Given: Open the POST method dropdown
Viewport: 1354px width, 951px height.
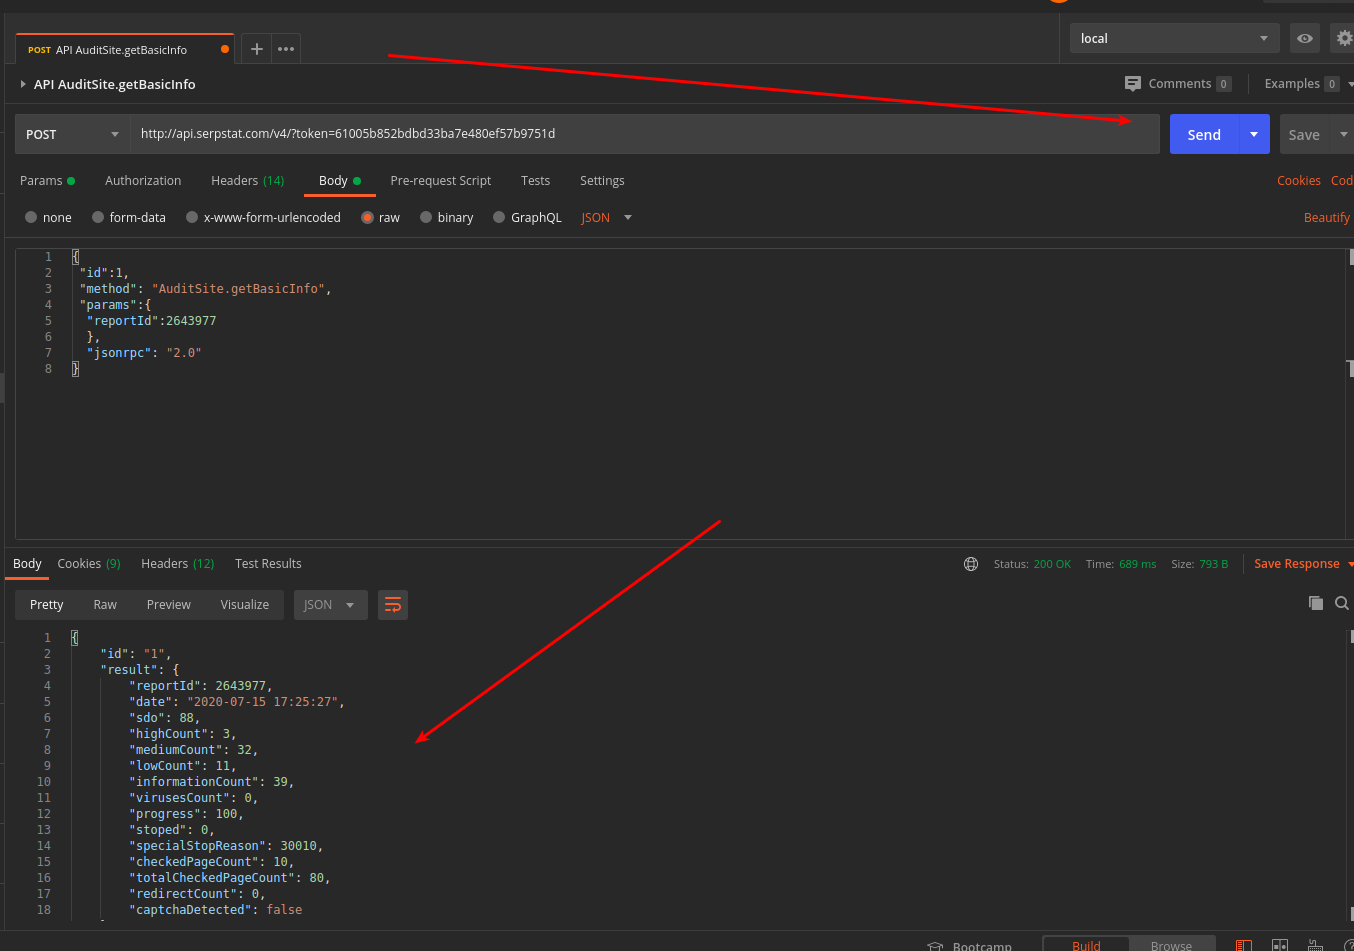Looking at the screenshot, I should coord(72,134).
